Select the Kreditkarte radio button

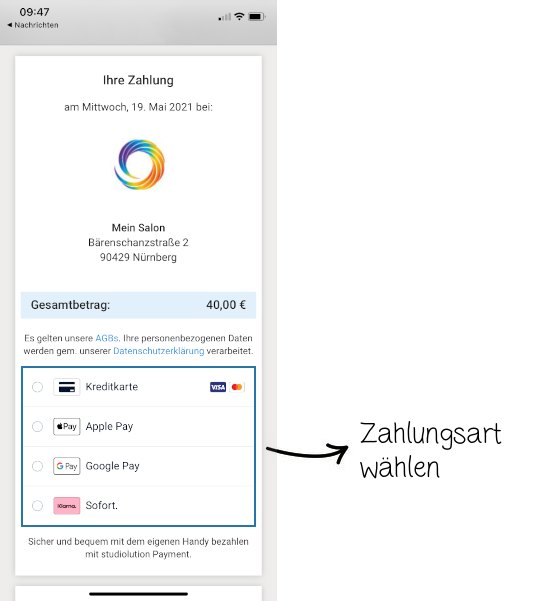(38, 387)
